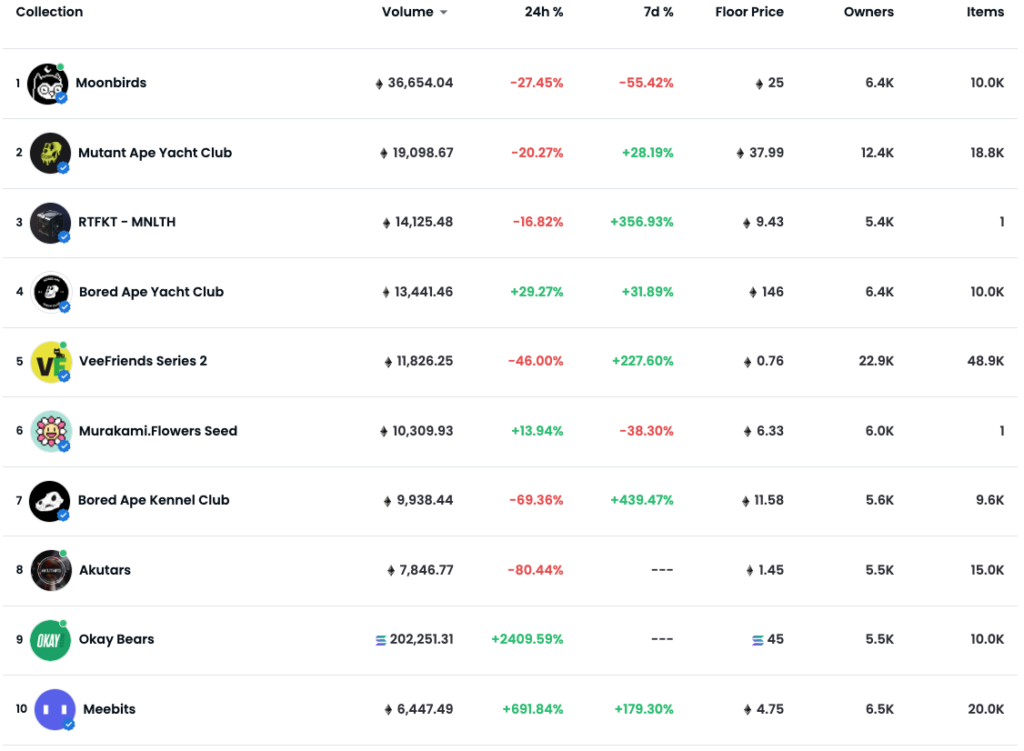Click the Moonbirds collection avatar icon
The width and height of the screenshot is (1024, 751).
pyautogui.click(x=47, y=84)
